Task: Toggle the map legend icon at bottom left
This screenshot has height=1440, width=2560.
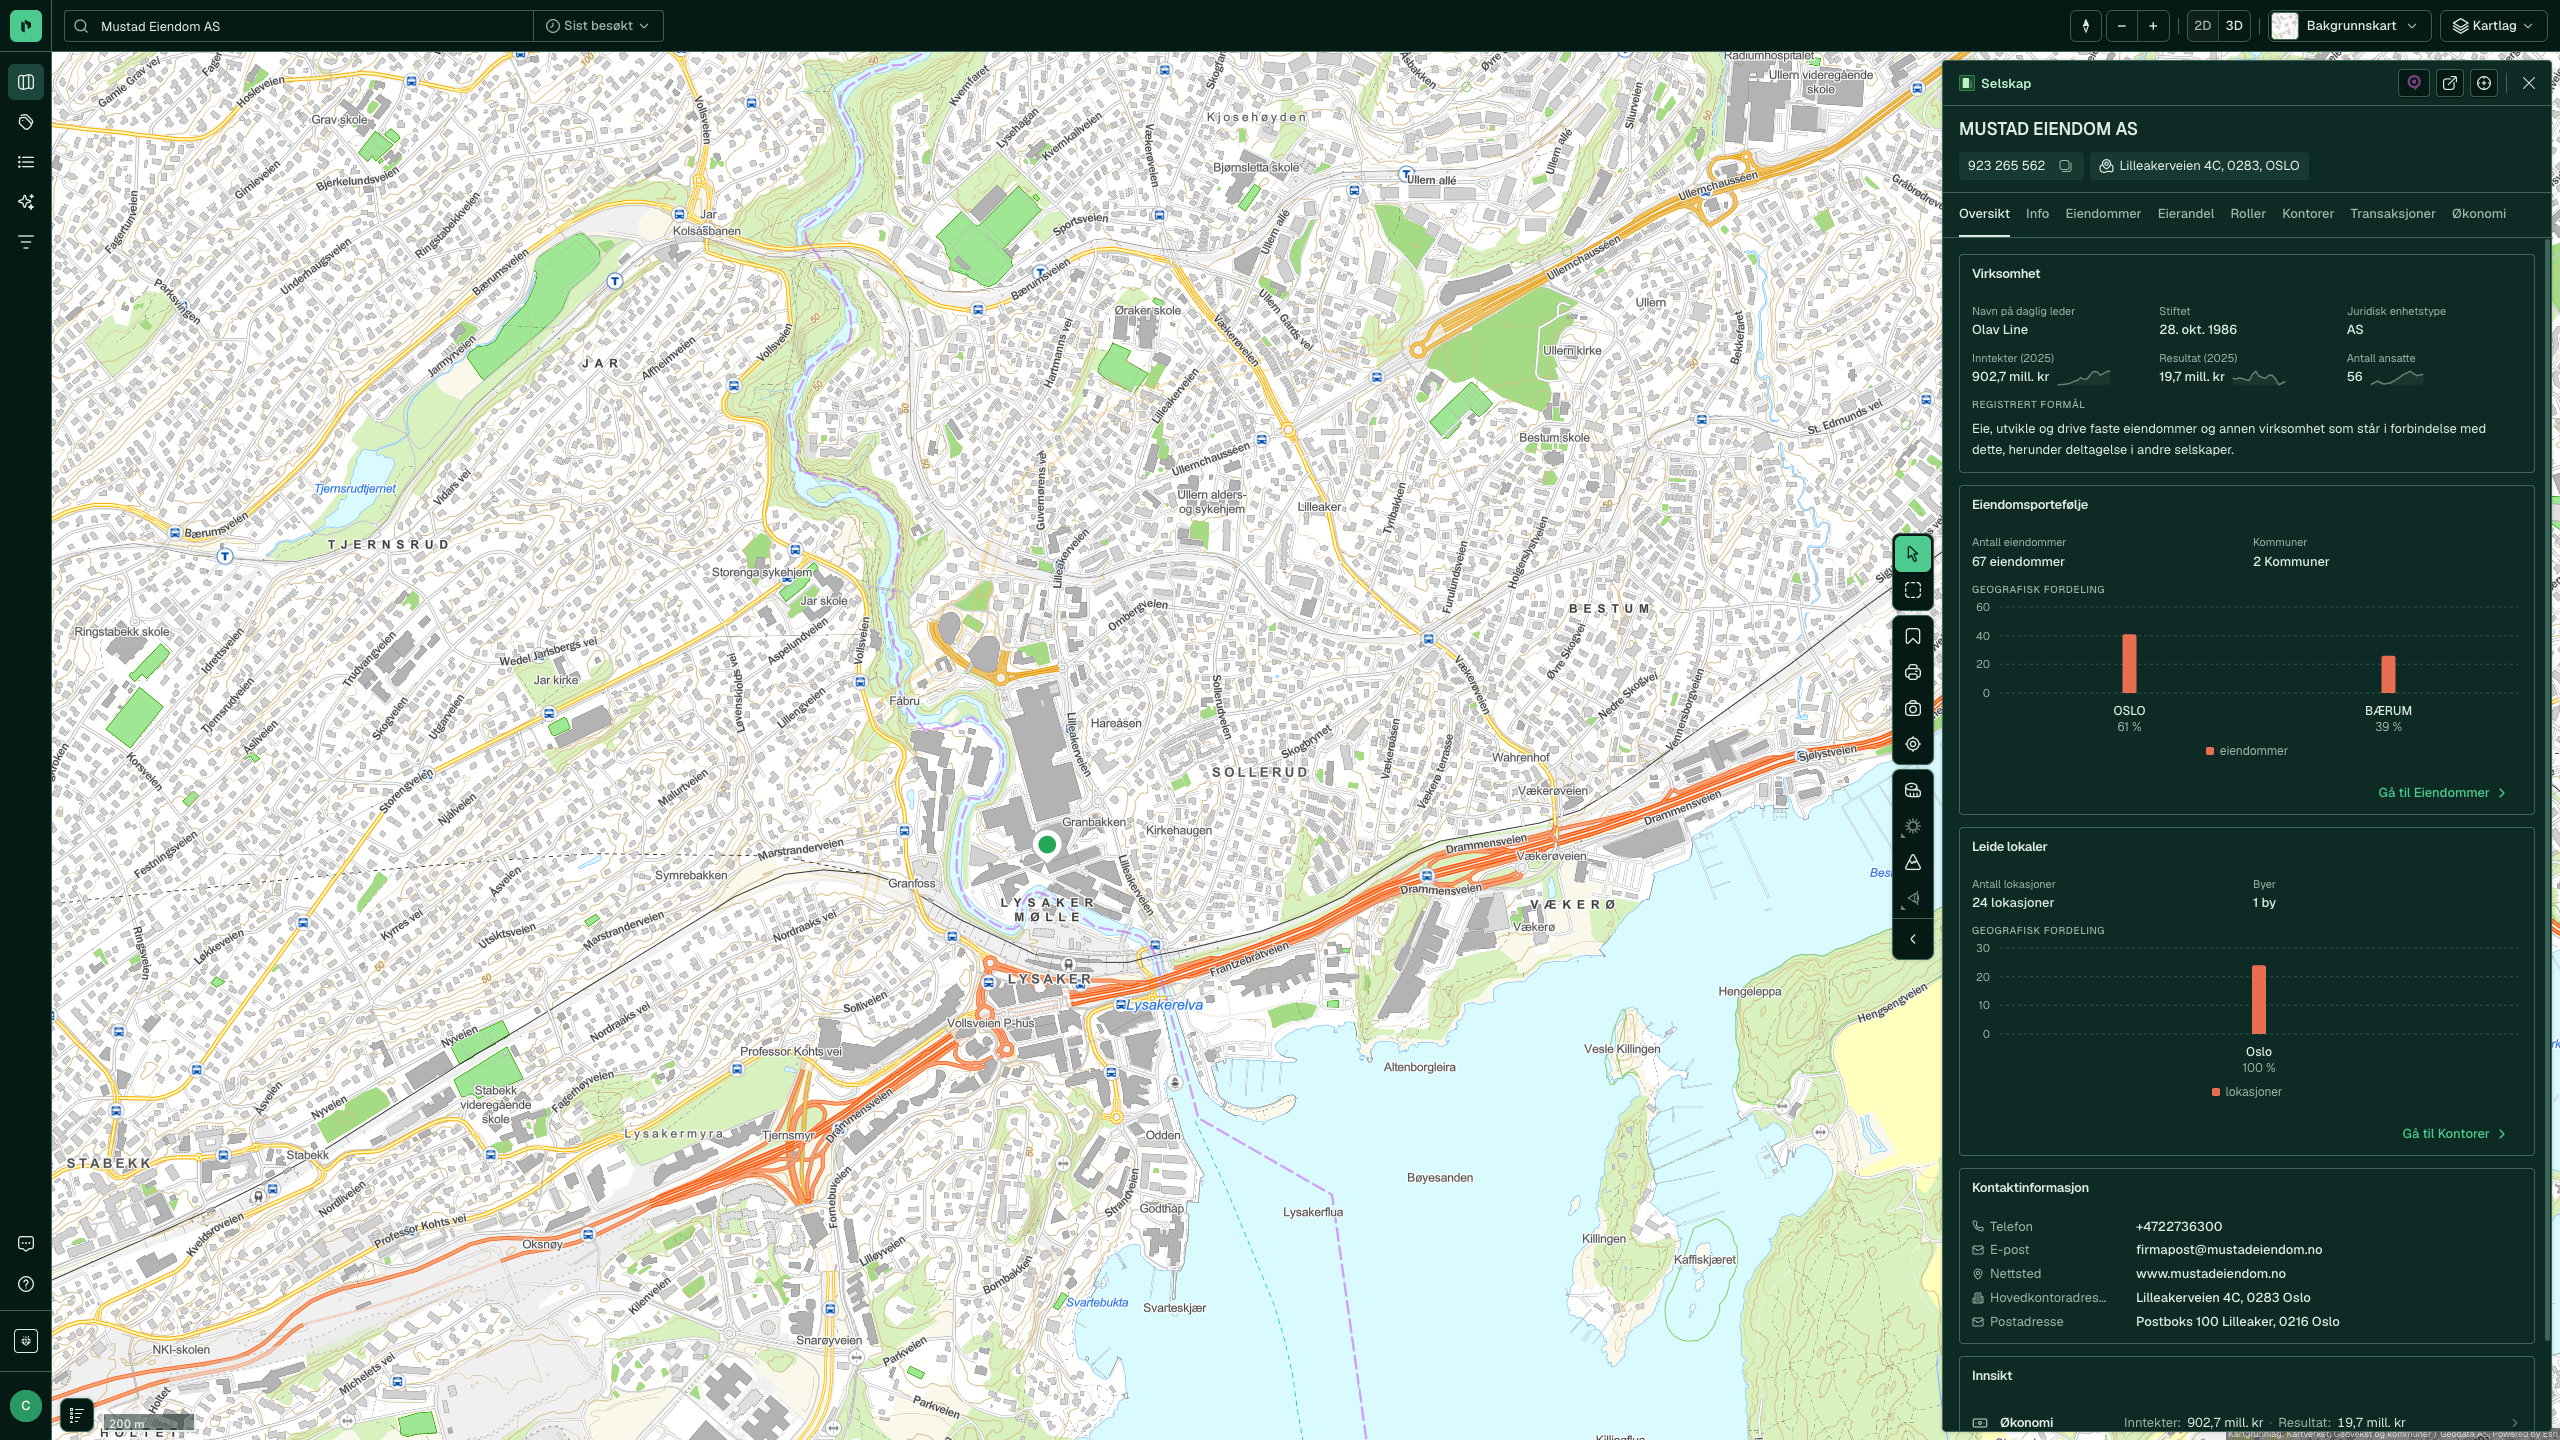Action: (76, 1415)
